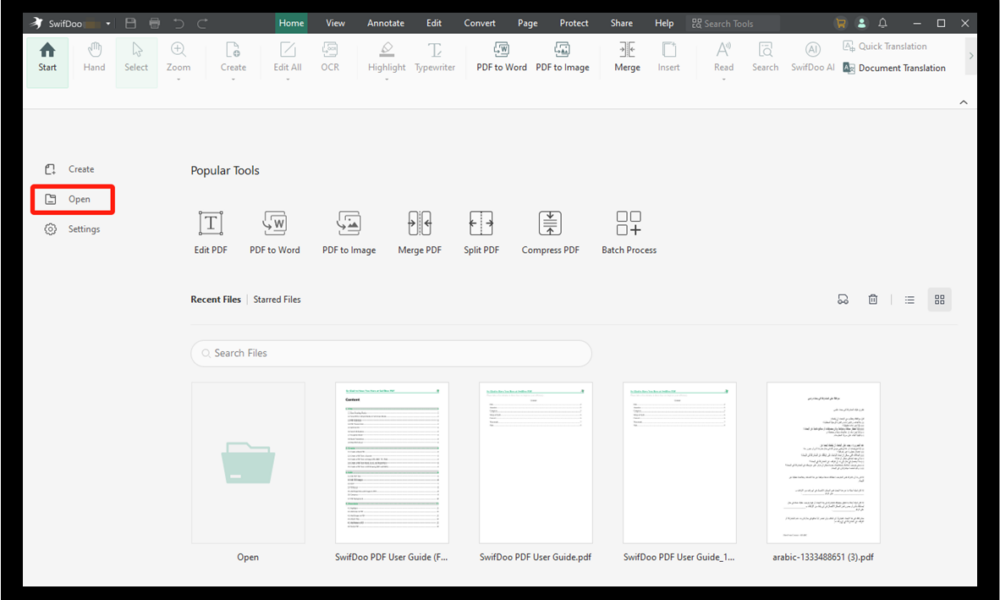Click the Print icon in title bar
Screen dimensions: 1000x600
[154, 23]
